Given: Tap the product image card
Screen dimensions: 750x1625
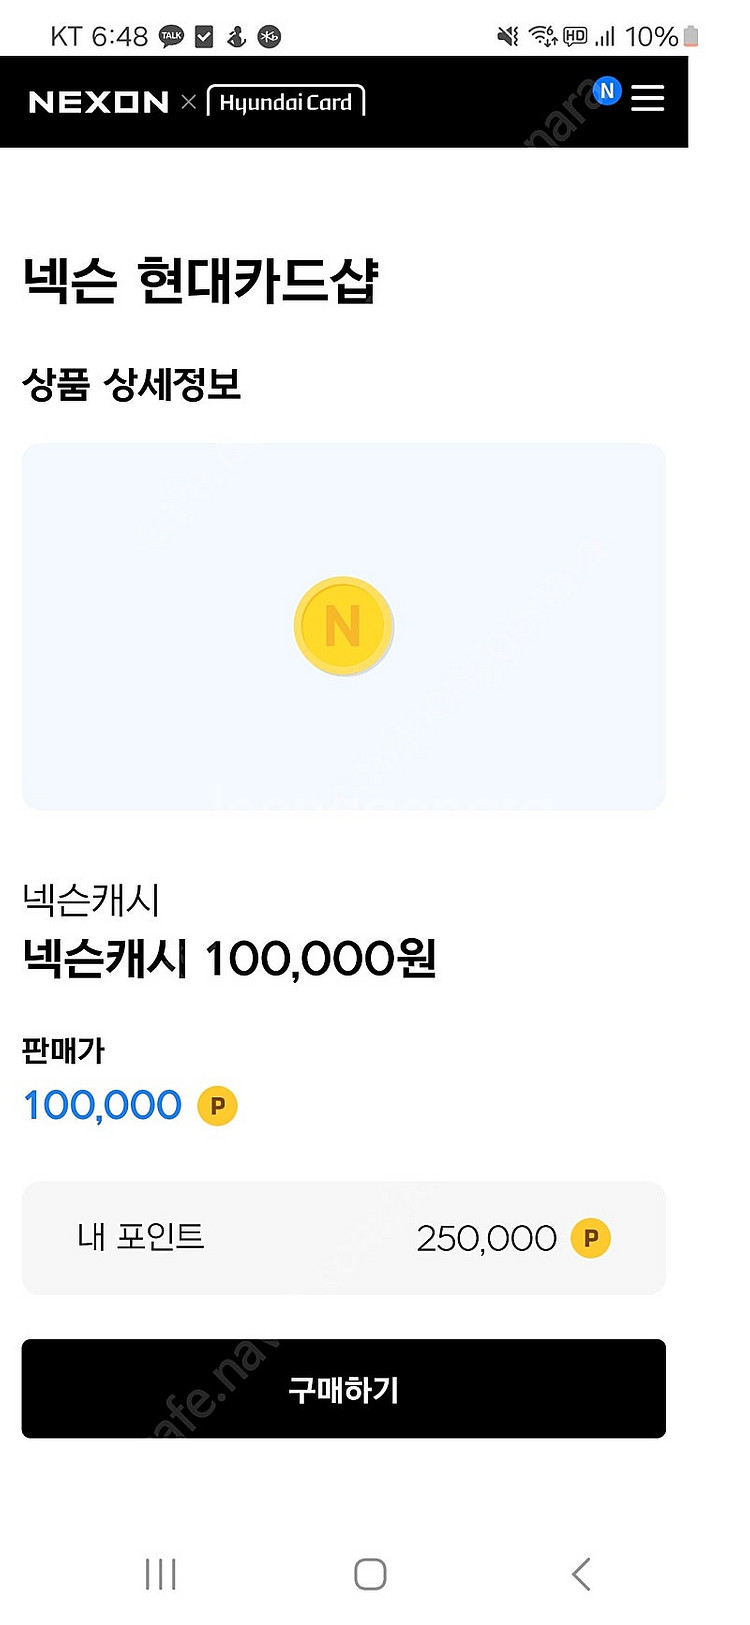Looking at the screenshot, I should (344, 627).
